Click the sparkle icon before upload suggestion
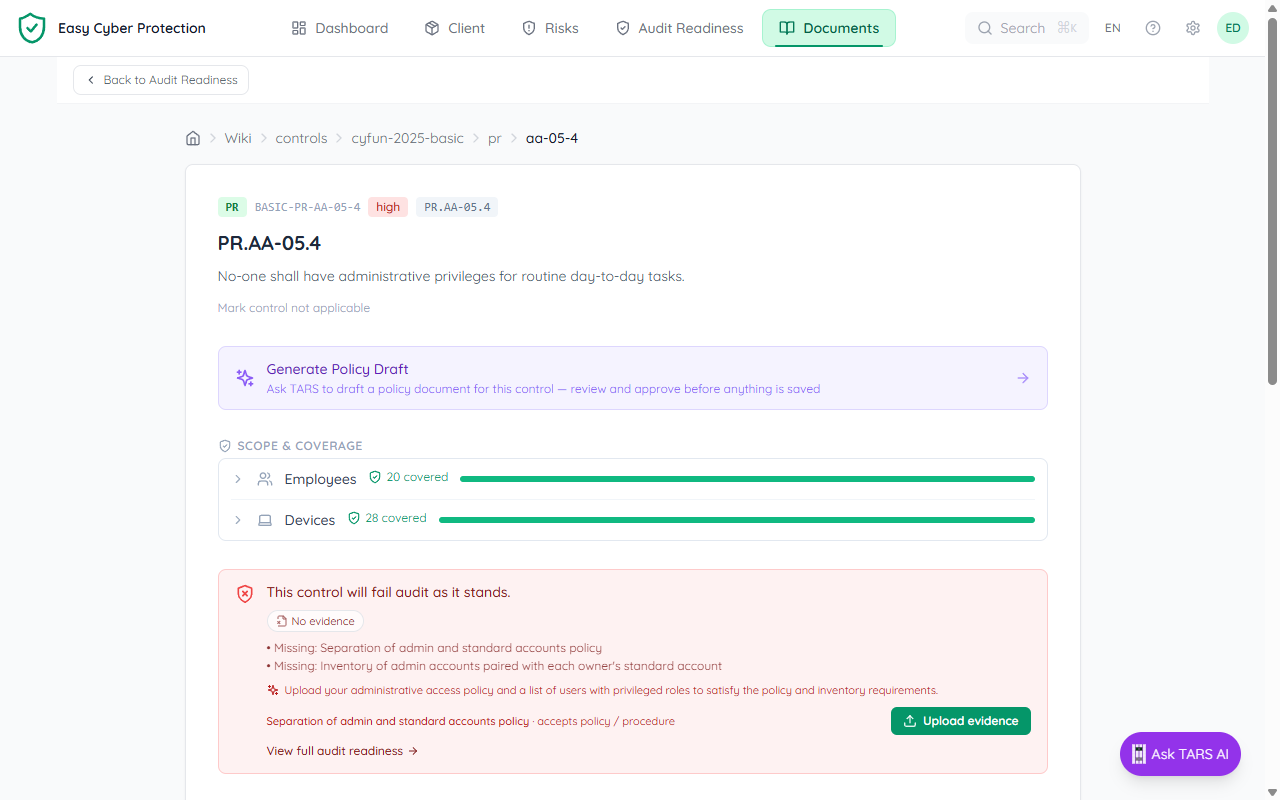The width and height of the screenshot is (1280, 800). (x=273, y=690)
